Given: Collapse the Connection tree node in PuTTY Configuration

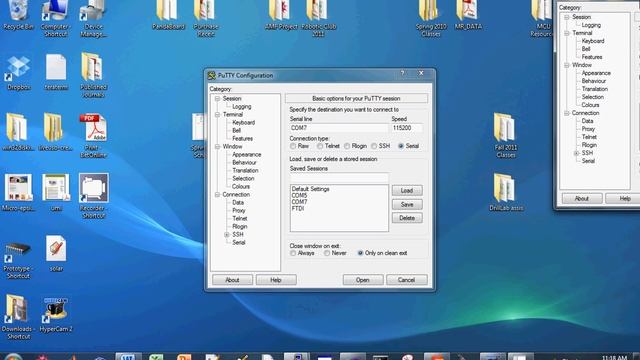Looking at the screenshot, I should (x=217, y=195).
